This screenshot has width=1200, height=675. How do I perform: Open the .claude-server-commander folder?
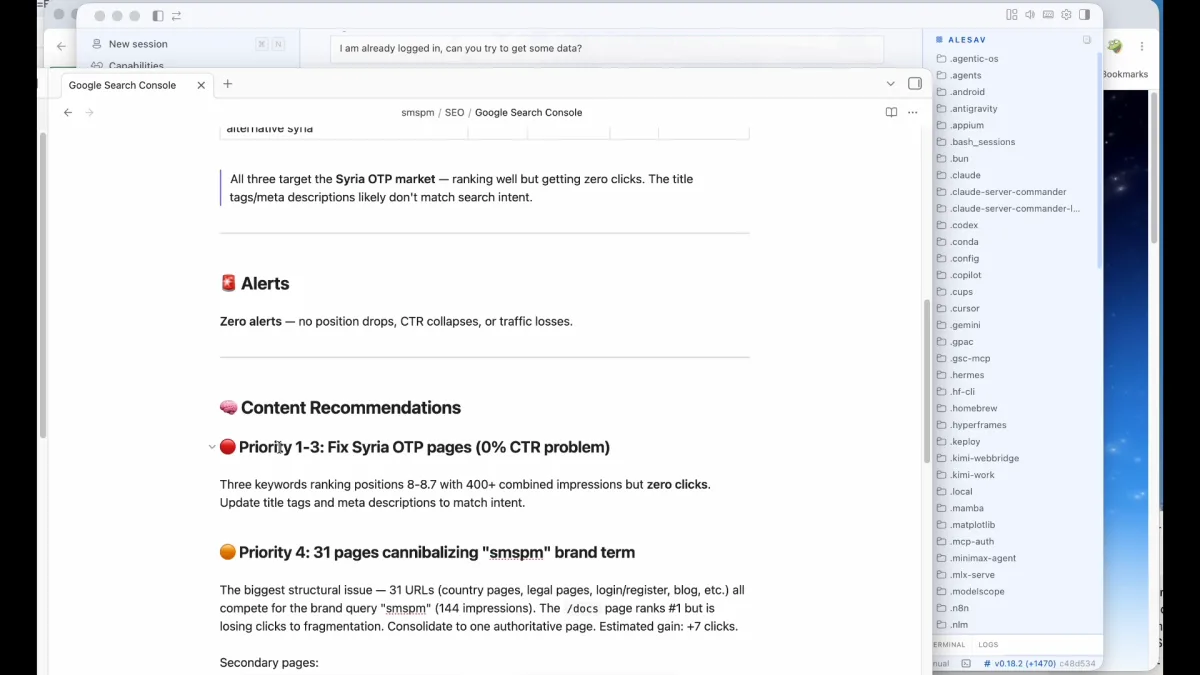click(1007, 192)
